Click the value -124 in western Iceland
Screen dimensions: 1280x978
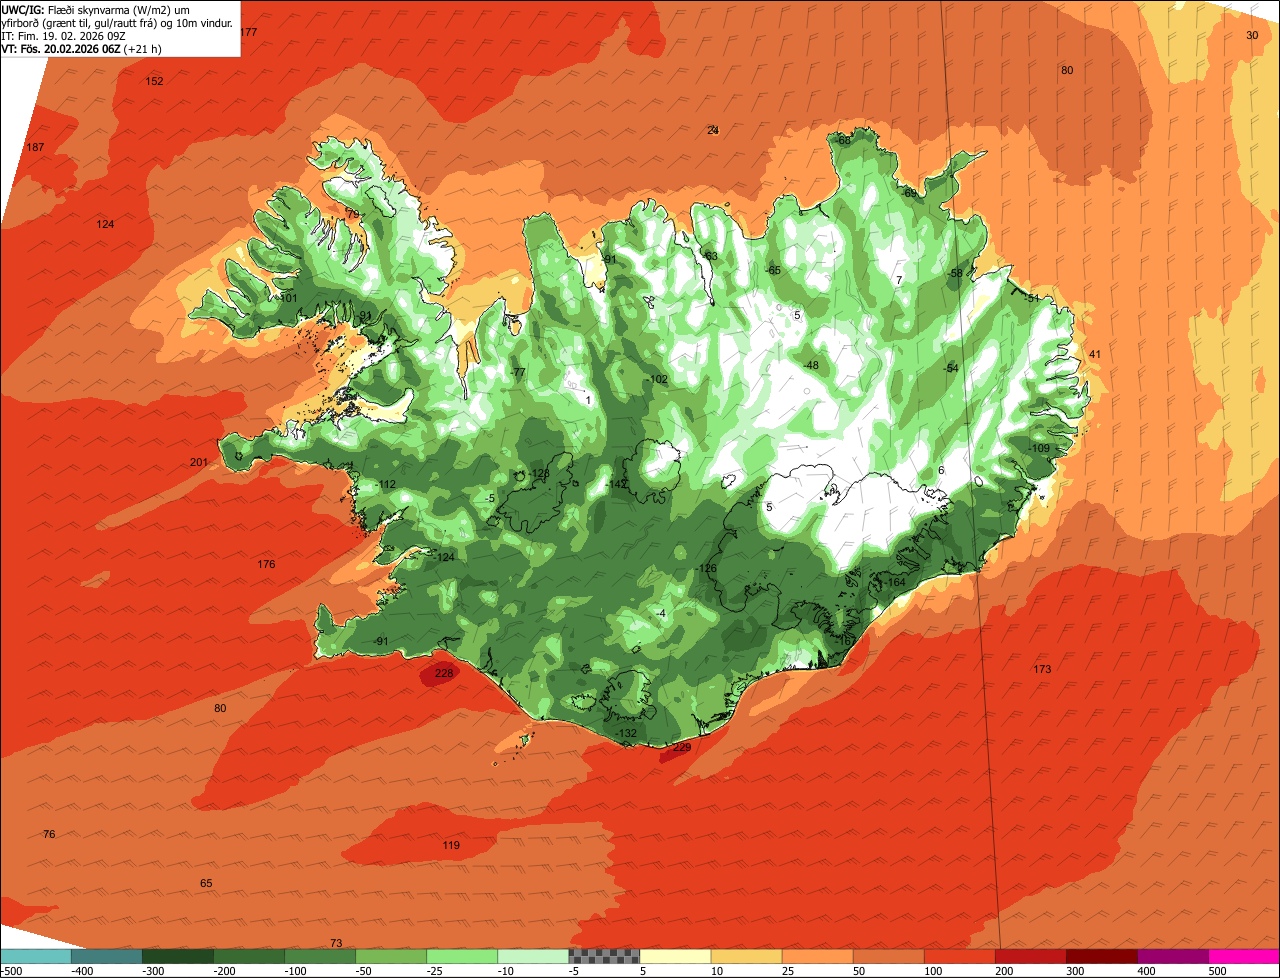[444, 557]
